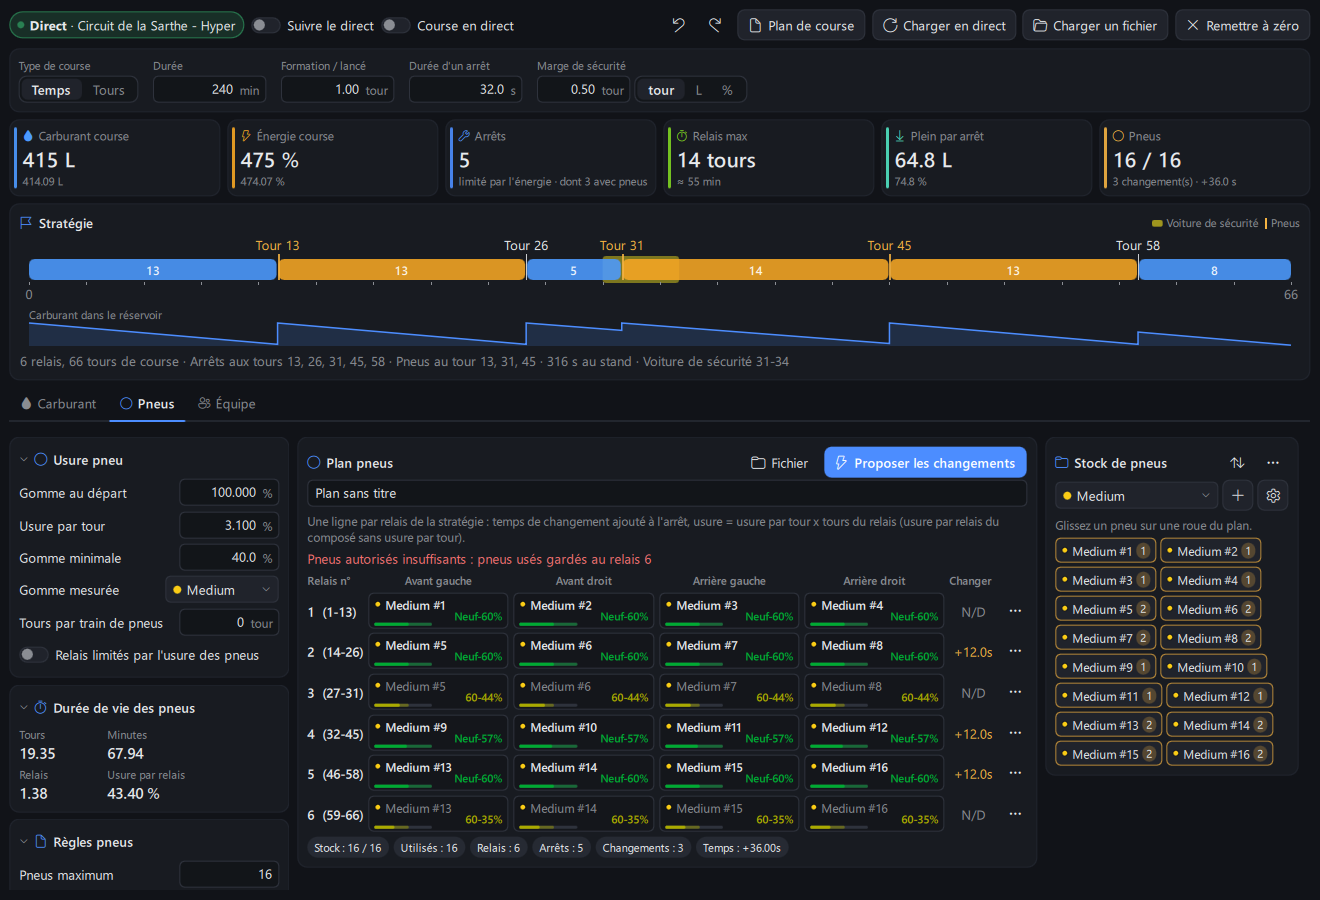Image resolution: width=1320 pixels, height=900 pixels.
Task: Click the Plan sans titre name field
Action: coord(667,493)
